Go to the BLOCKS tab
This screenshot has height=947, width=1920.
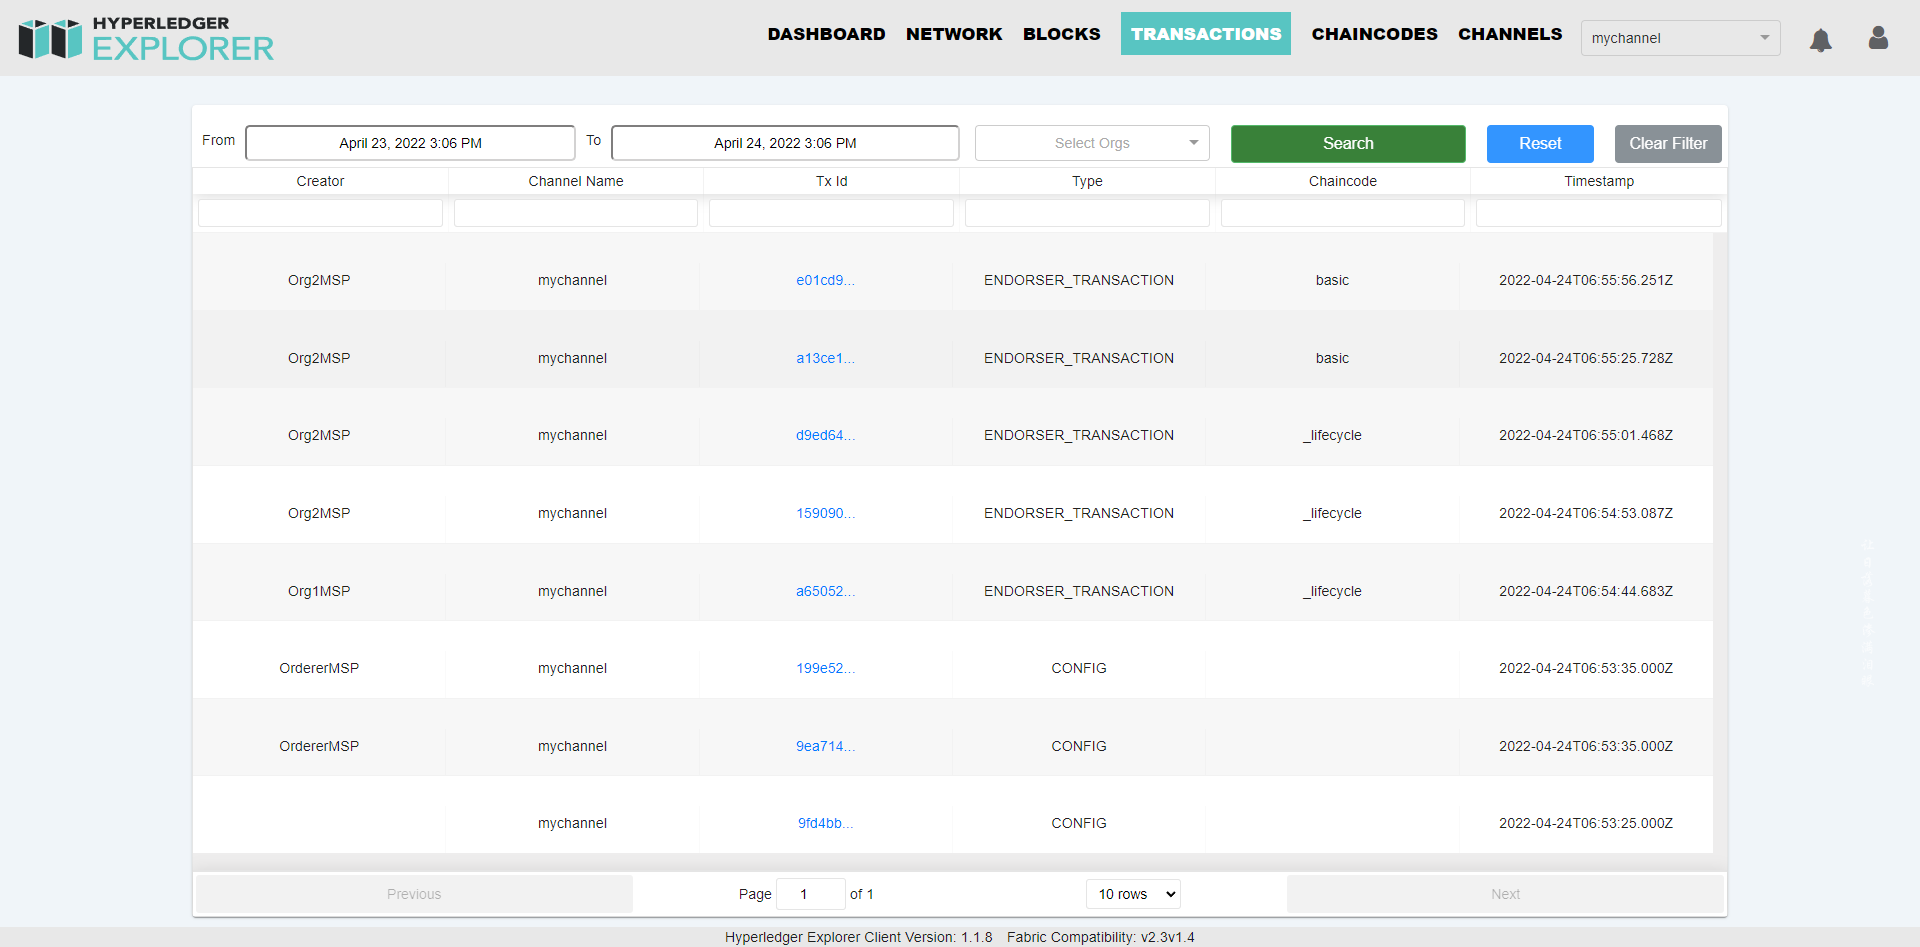1061,34
